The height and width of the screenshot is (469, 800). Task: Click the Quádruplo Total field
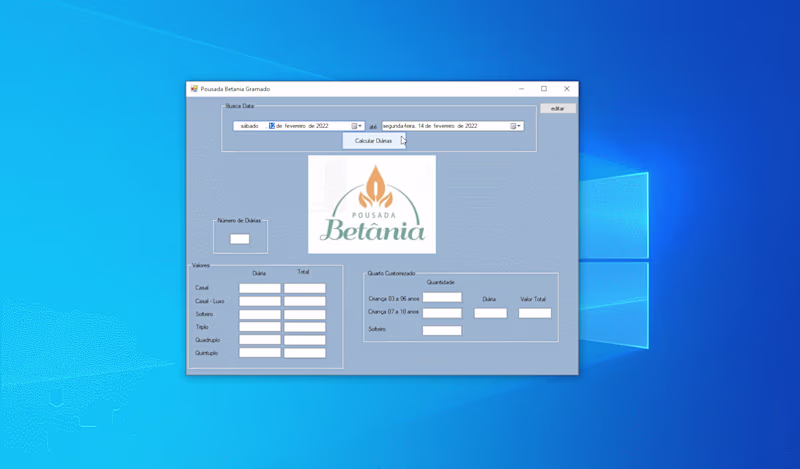[x=305, y=340]
